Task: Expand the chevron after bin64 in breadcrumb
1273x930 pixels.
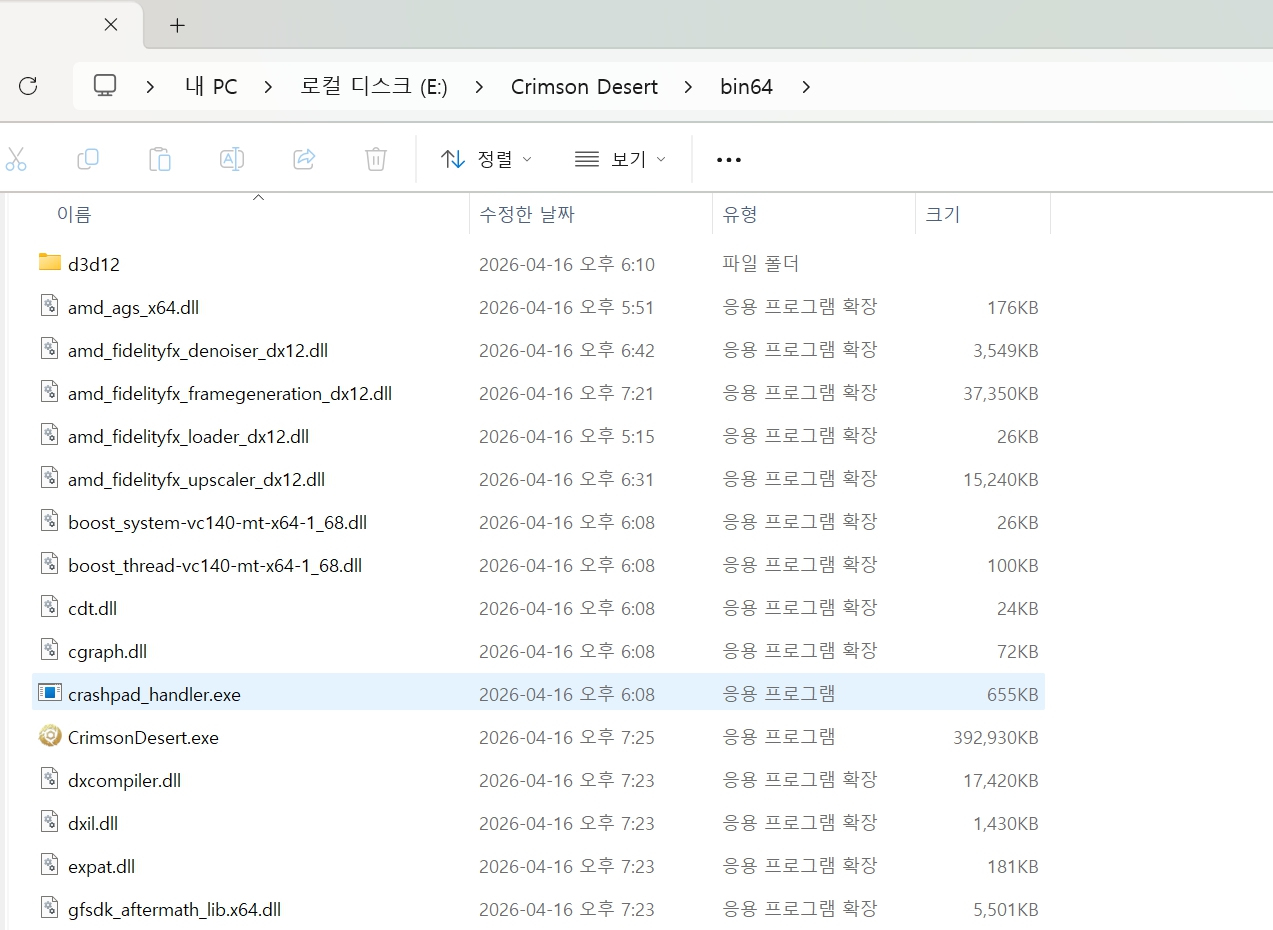Action: pyautogui.click(x=806, y=87)
